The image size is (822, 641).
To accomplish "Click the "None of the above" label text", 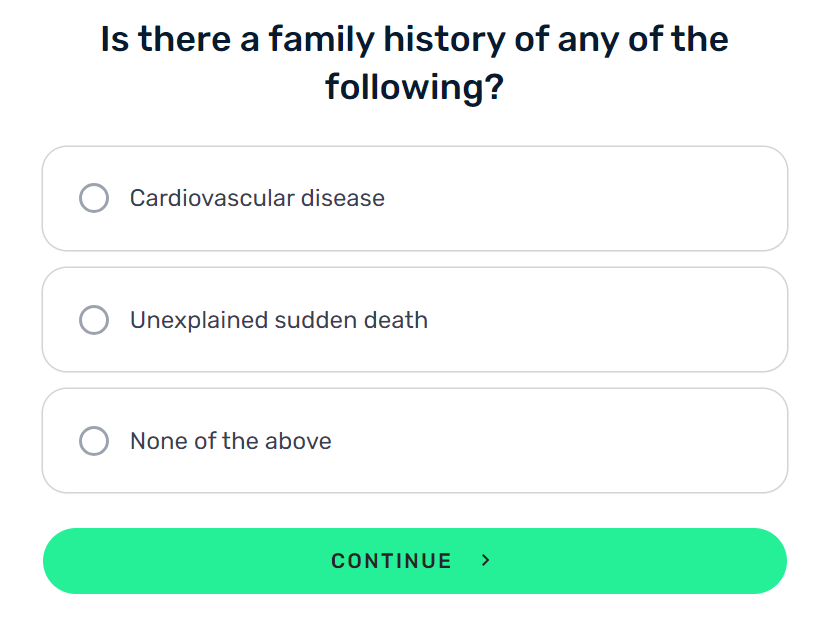I will (231, 441).
